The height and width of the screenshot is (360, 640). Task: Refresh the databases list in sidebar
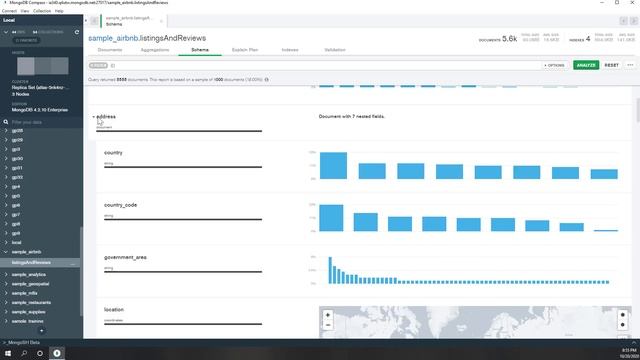[x=77, y=32]
